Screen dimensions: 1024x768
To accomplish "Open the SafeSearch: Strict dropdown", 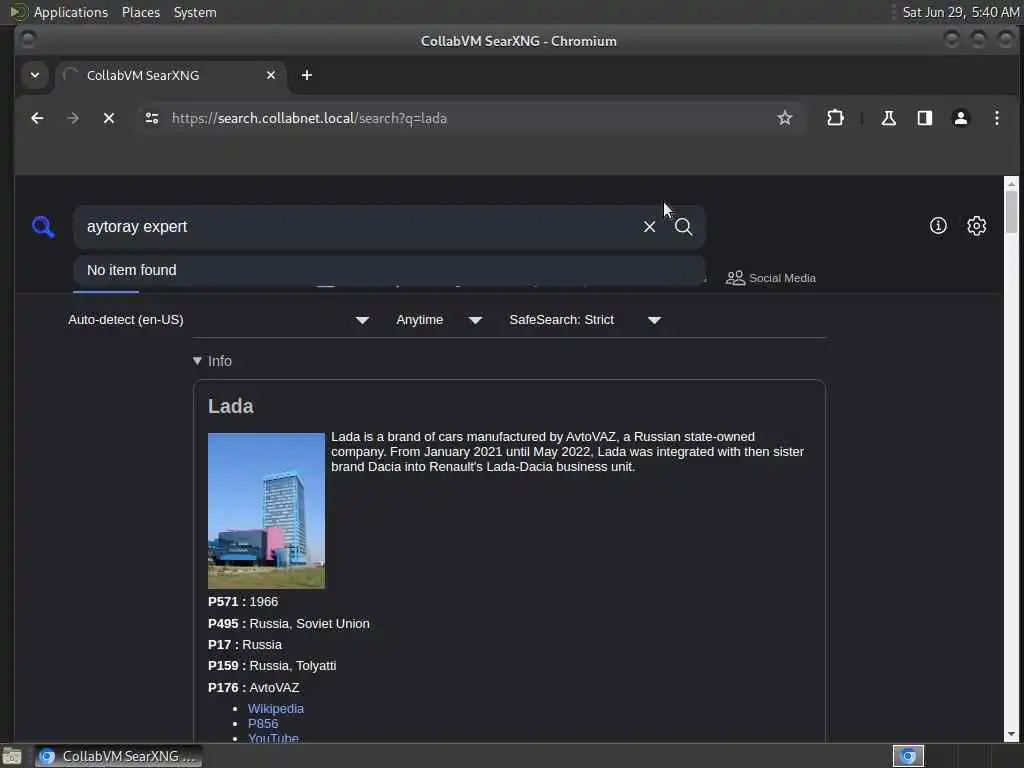I will coord(585,320).
